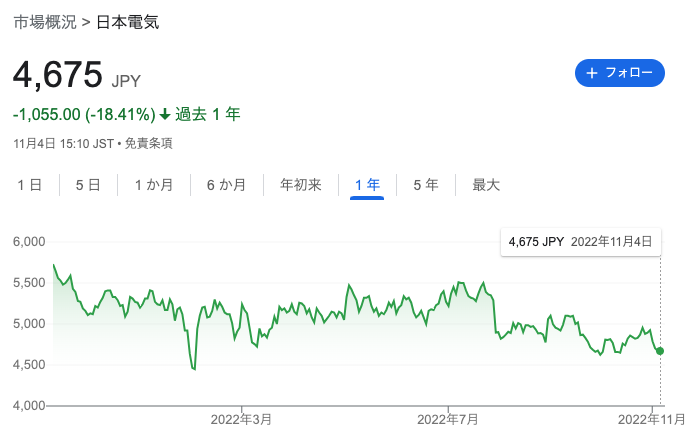Image resolution: width=699 pixels, height=443 pixels.
Task: Switch to the 1 か月 range tab
Action: click(154, 185)
